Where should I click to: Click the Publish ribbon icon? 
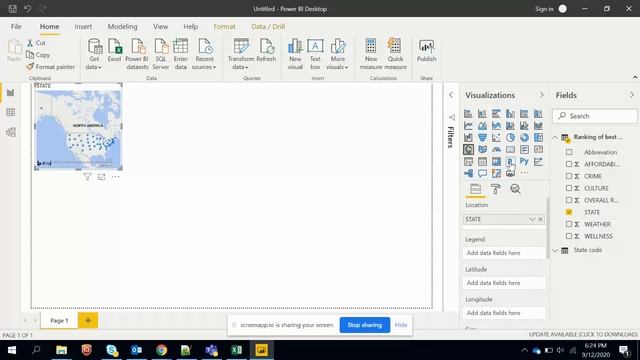pos(427,51)
